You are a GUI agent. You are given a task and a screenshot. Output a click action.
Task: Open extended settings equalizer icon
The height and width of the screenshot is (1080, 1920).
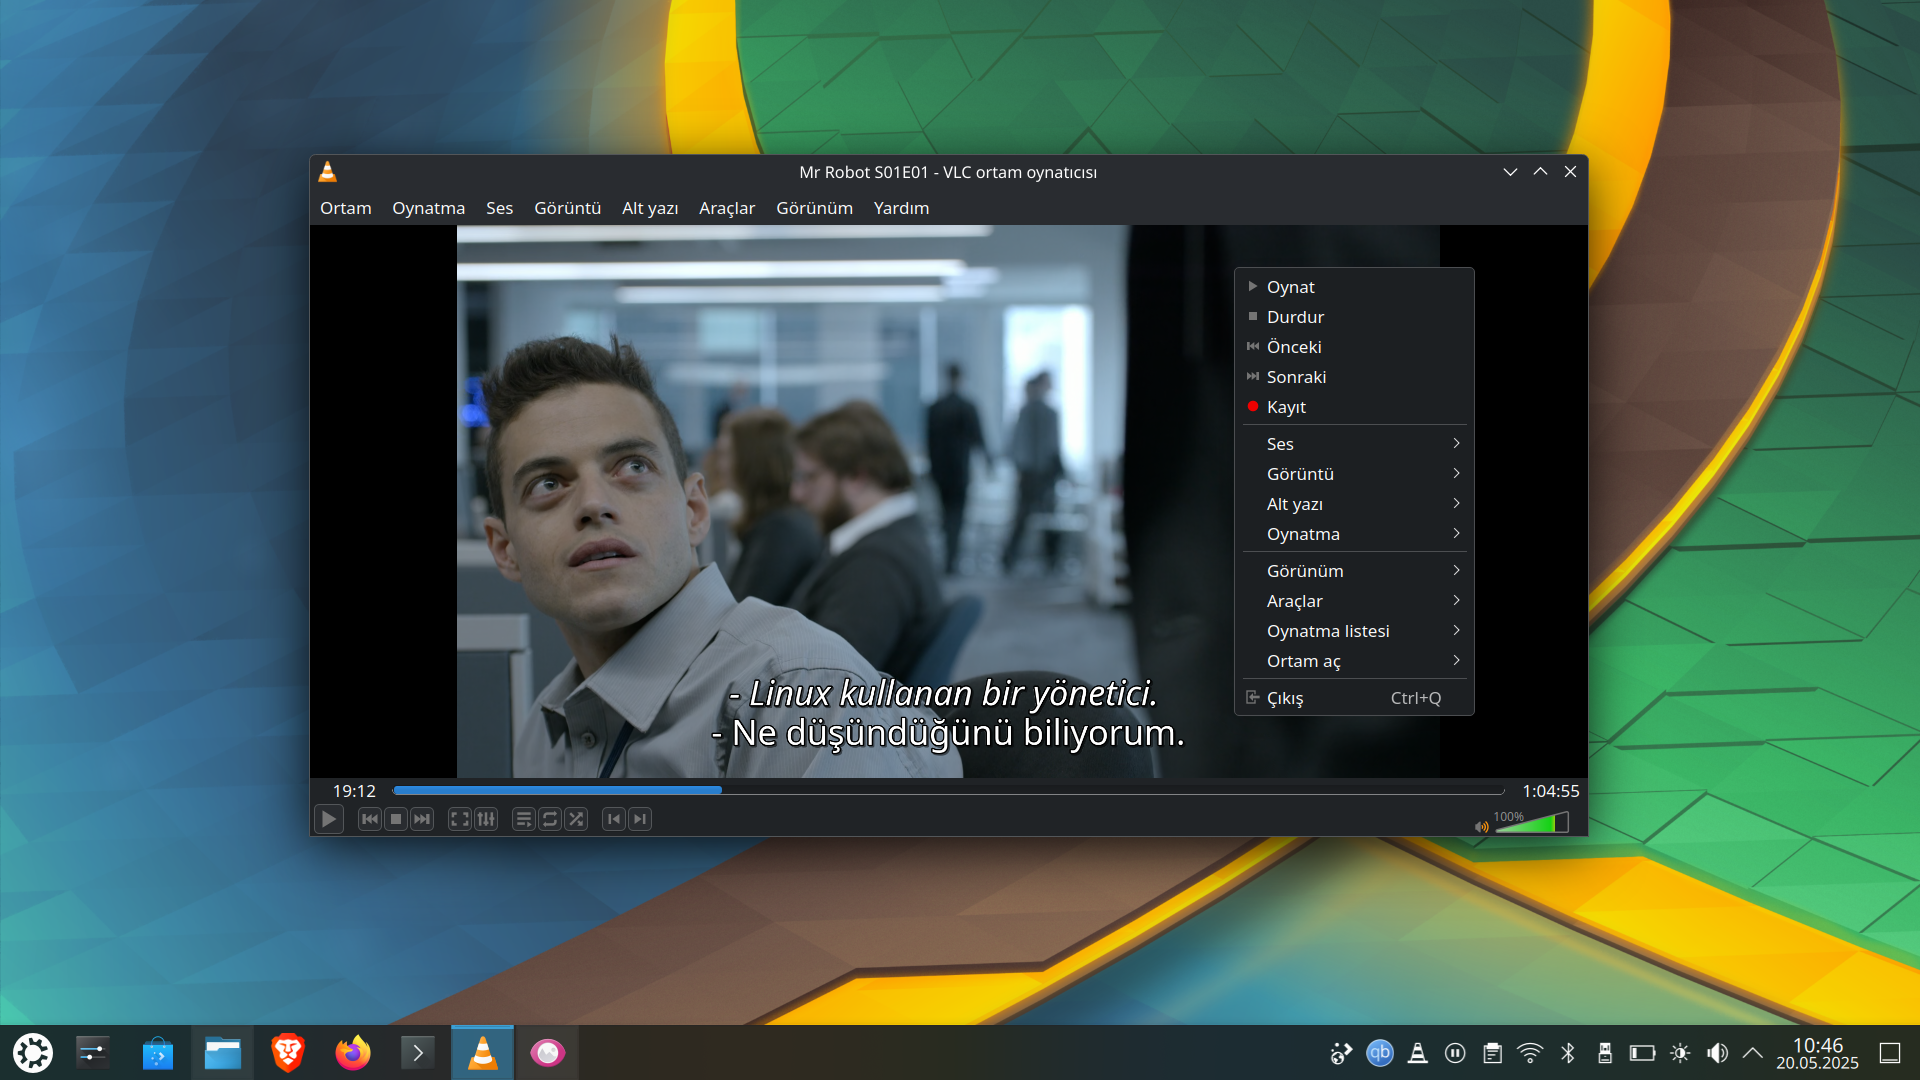[x=486, y=819]
